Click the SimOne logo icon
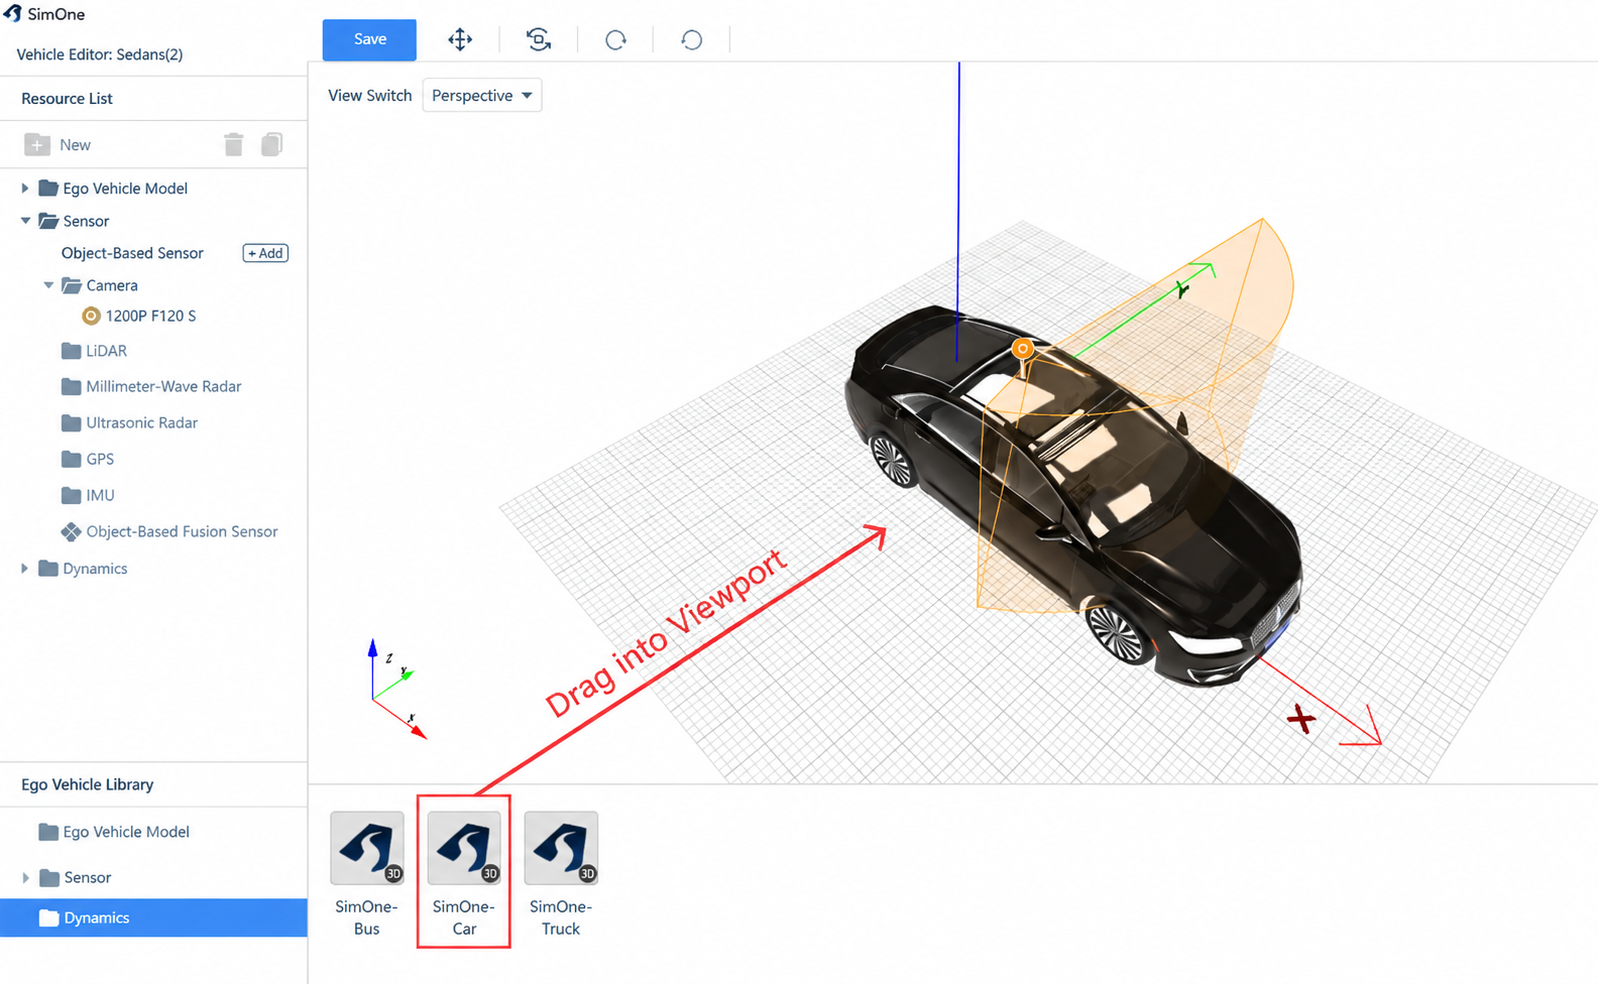The height and width of the screenshot is (984, 1598). pyautogui.click(x=13, y=14)
